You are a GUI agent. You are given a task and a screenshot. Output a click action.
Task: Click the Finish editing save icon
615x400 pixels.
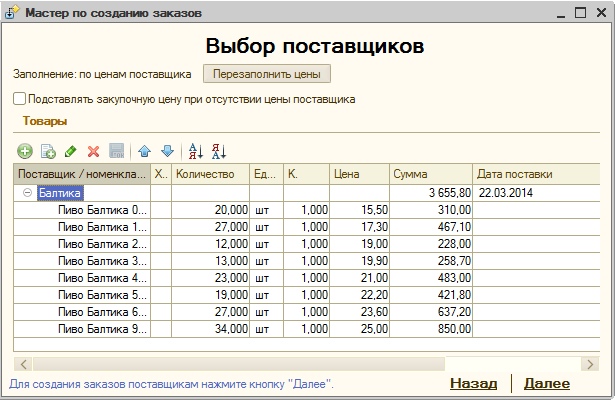tap(116, 151)
